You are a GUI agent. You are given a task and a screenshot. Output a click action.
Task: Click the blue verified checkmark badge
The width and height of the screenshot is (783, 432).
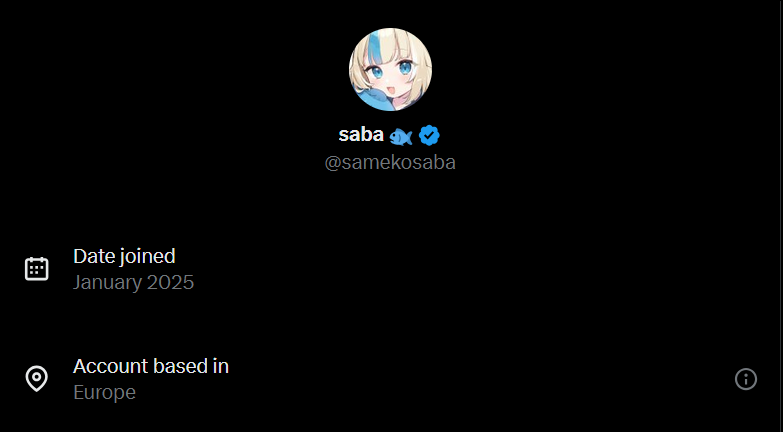(x=429, y=135)
